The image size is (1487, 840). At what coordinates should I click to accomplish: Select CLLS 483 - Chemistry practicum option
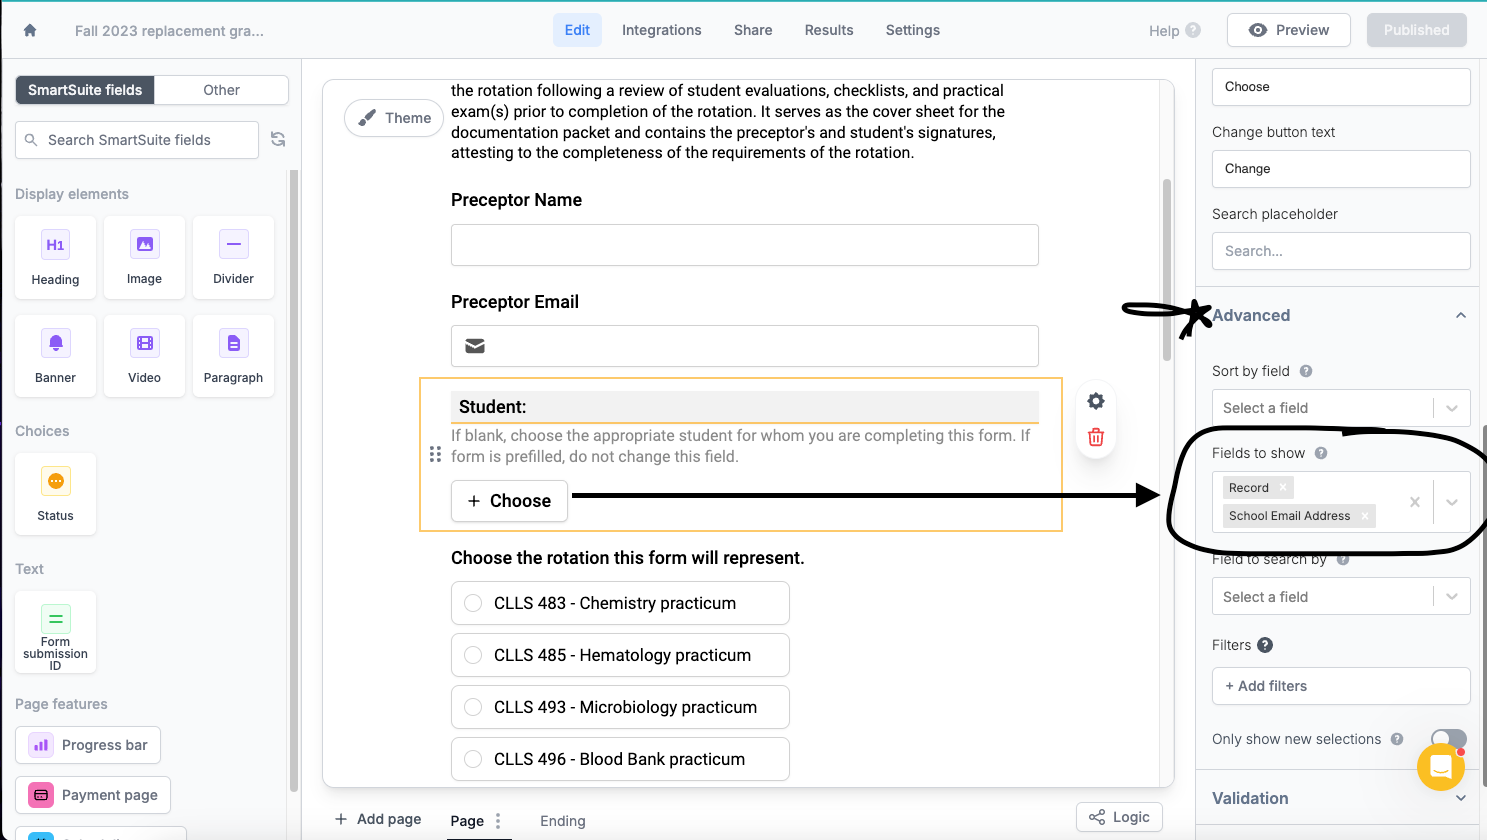pyautogui.click(x=473, y=603)
